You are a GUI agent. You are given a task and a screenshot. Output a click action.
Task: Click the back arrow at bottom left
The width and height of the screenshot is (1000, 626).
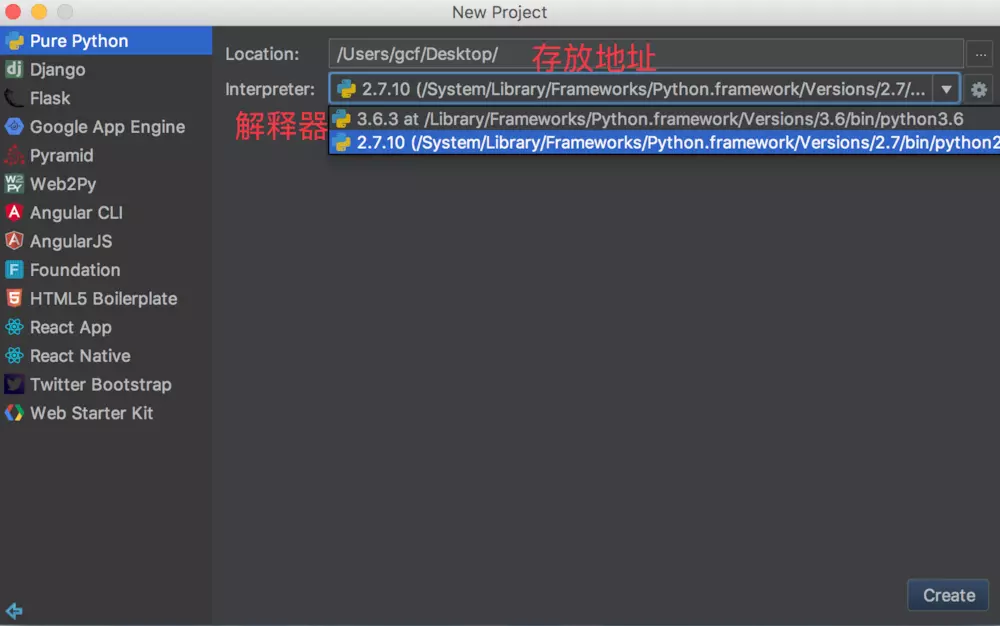coord(14,611)
